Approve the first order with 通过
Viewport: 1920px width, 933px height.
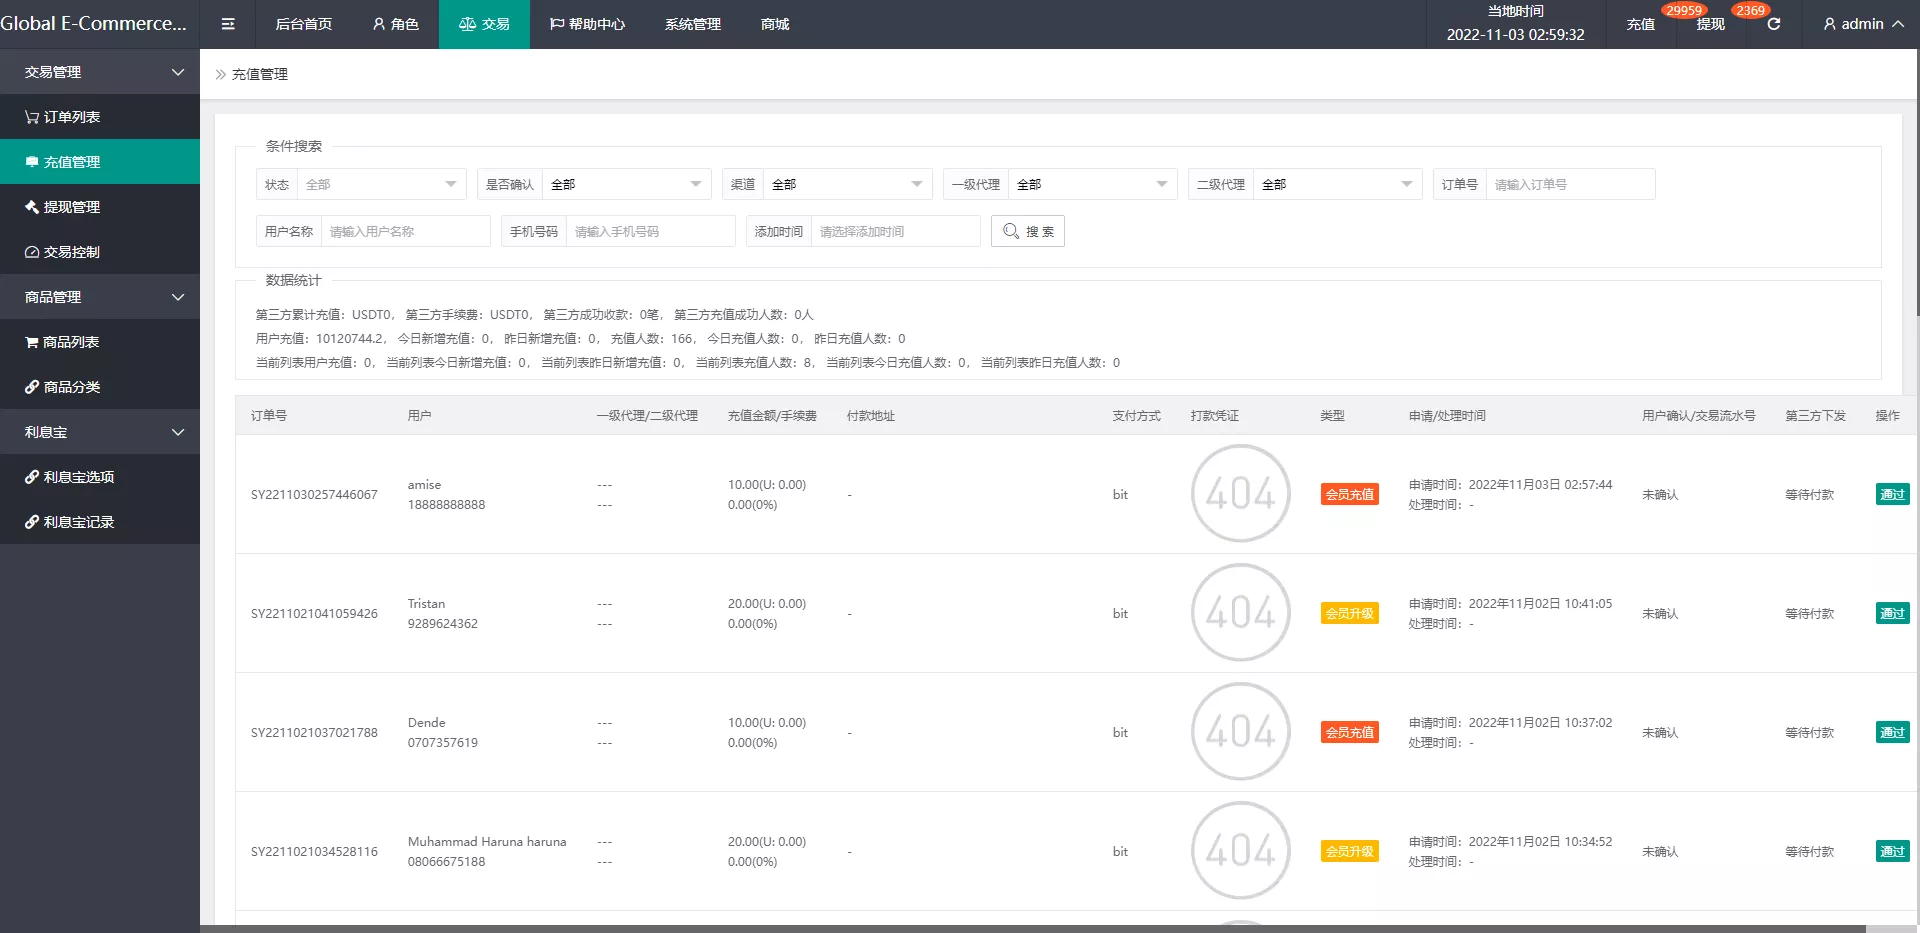(1893, 494)
